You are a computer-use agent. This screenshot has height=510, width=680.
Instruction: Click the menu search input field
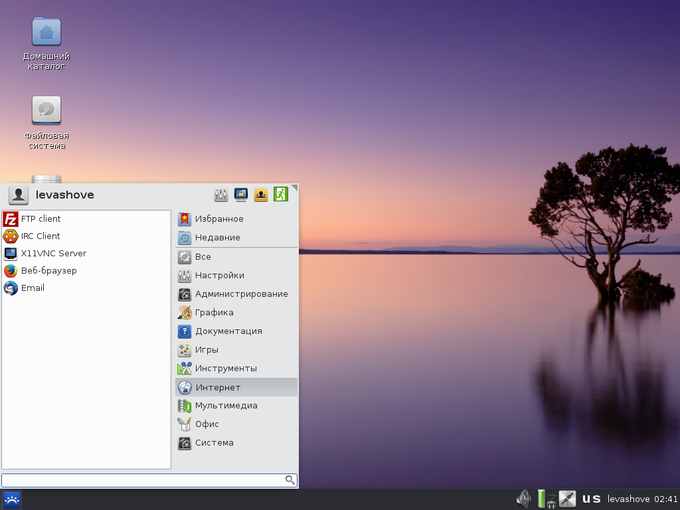point(149,480)
